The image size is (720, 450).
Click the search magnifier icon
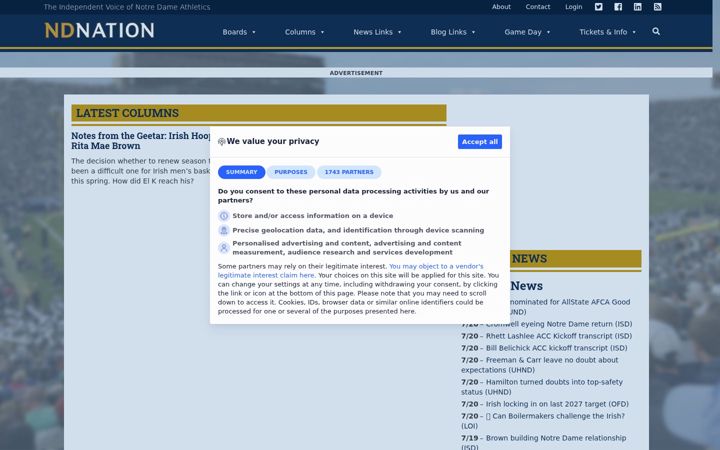point(656,31)
